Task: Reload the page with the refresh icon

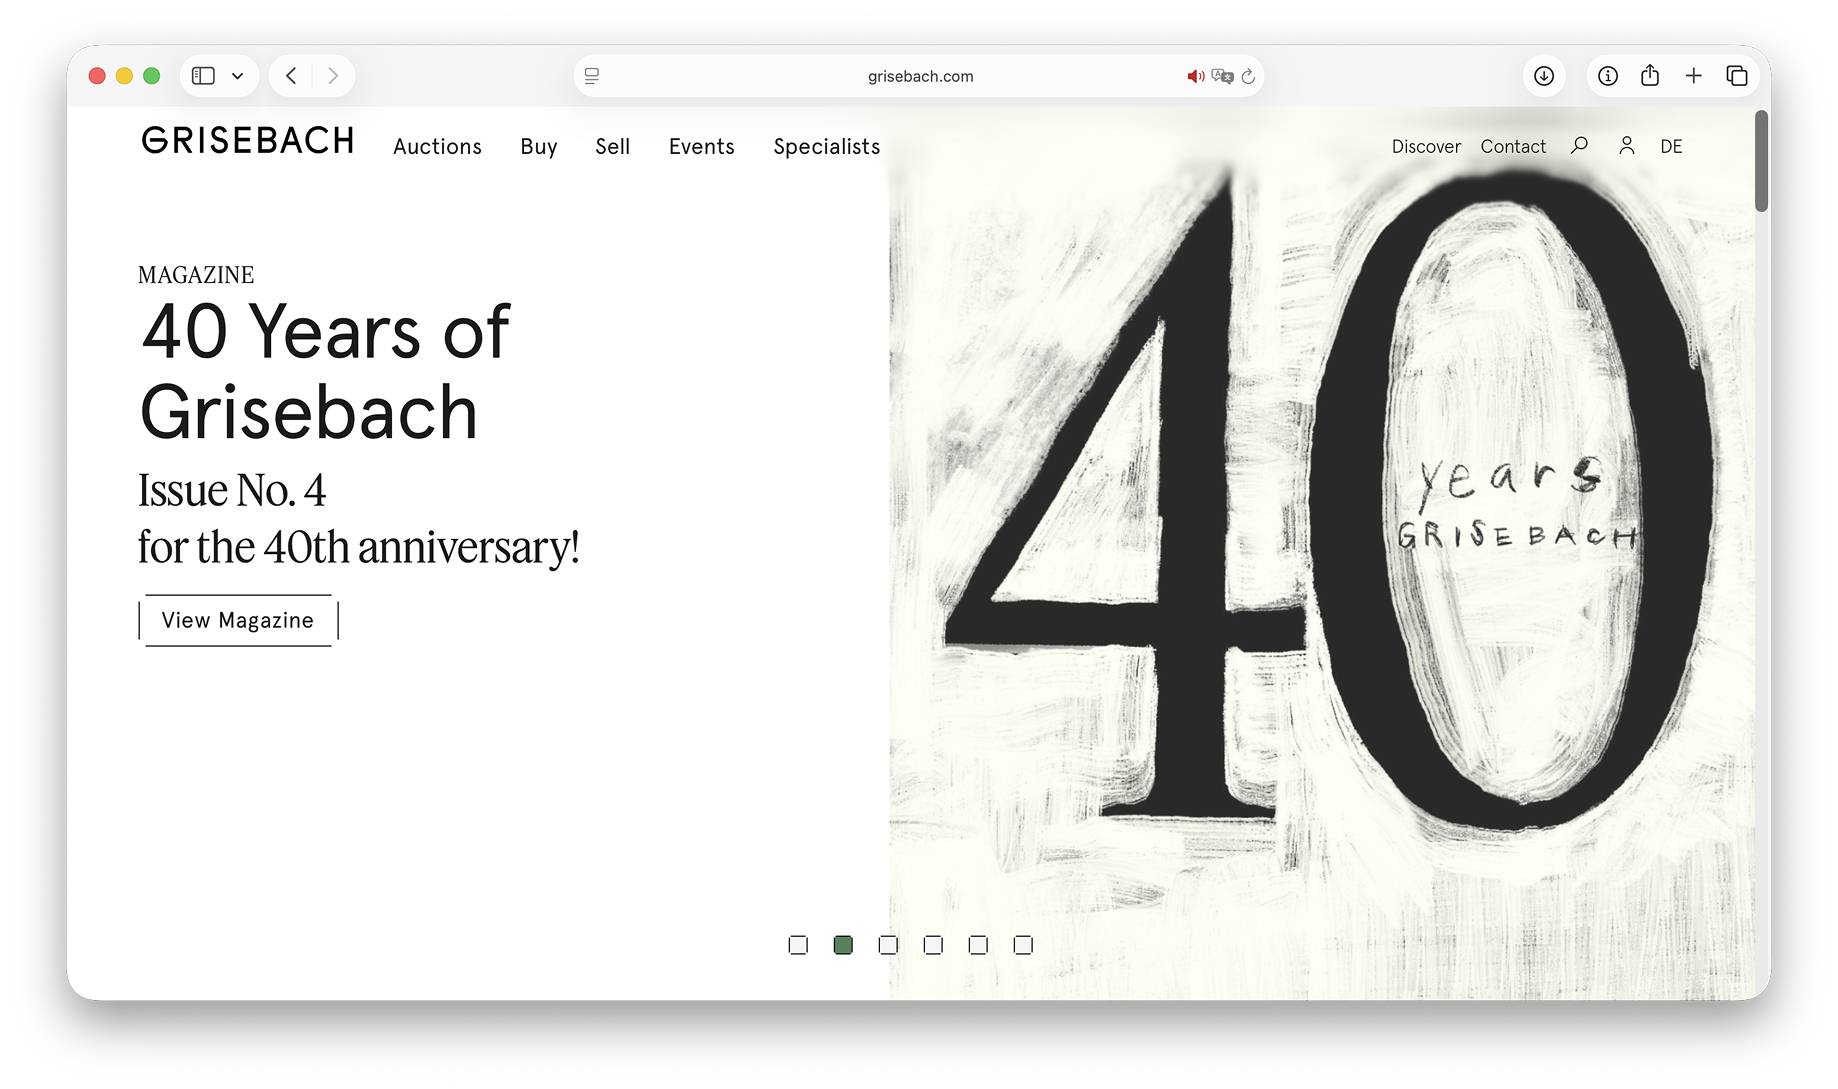Action: (1248, 77)
